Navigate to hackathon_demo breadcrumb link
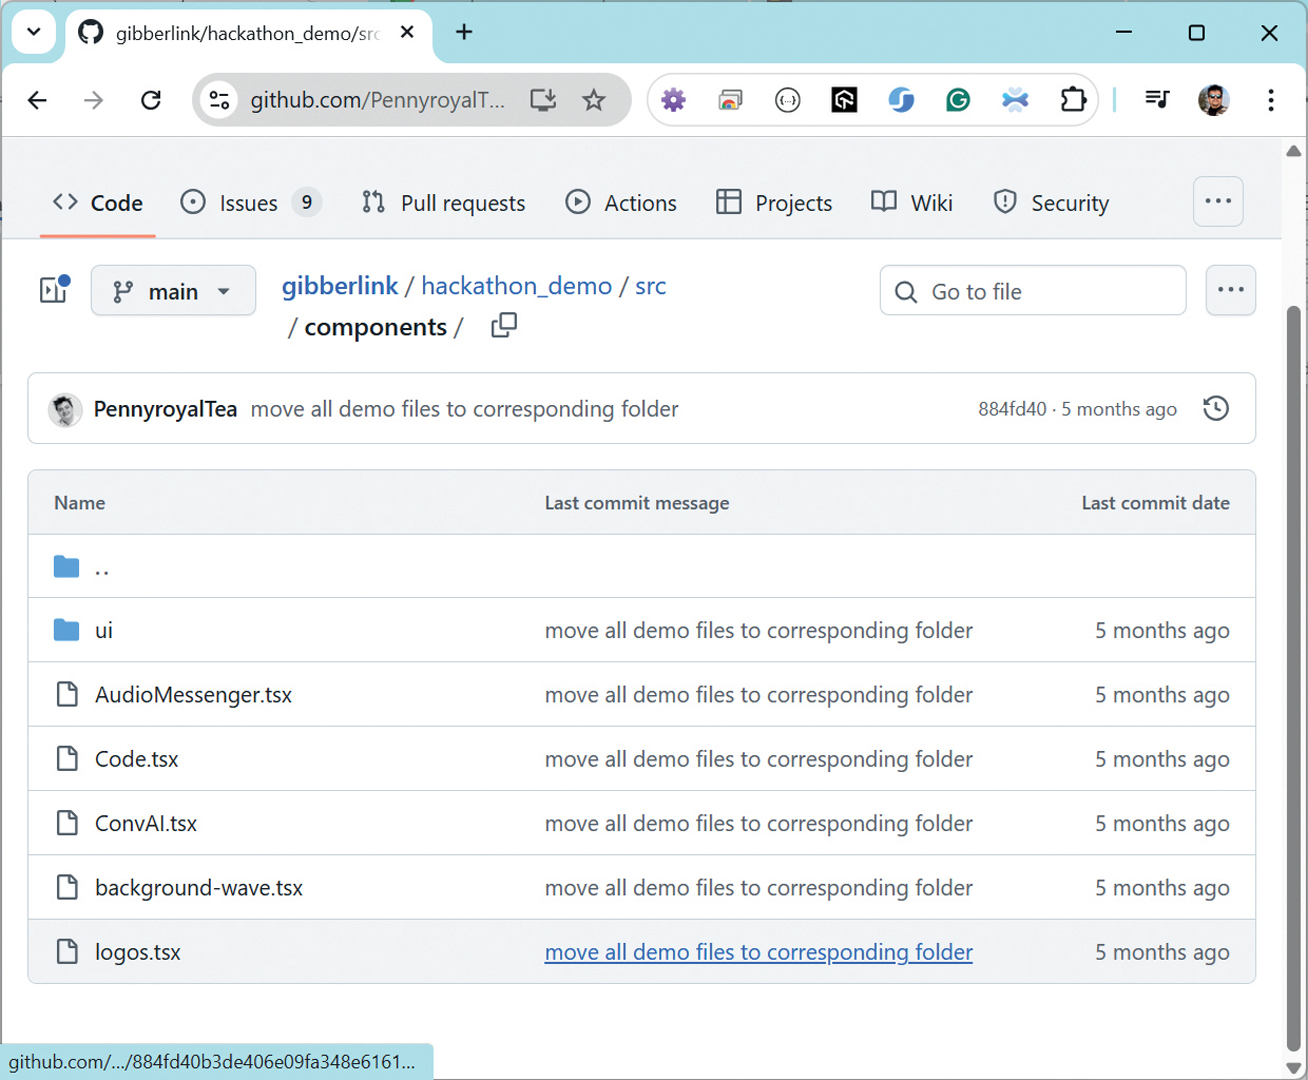The image size is (1308, 1080). coord(516,286)
